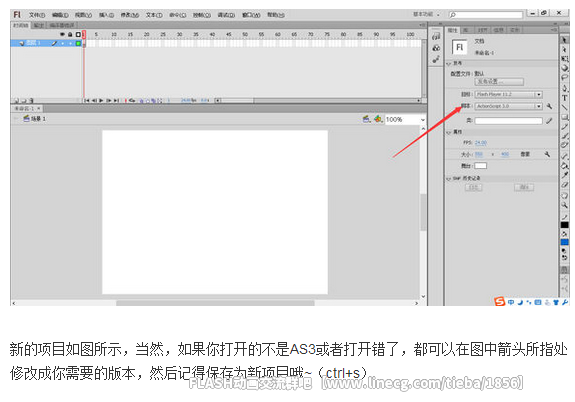Open the Insert (插入) menu
The height and width of the screenshot is (402, 575).
(106, 15)
